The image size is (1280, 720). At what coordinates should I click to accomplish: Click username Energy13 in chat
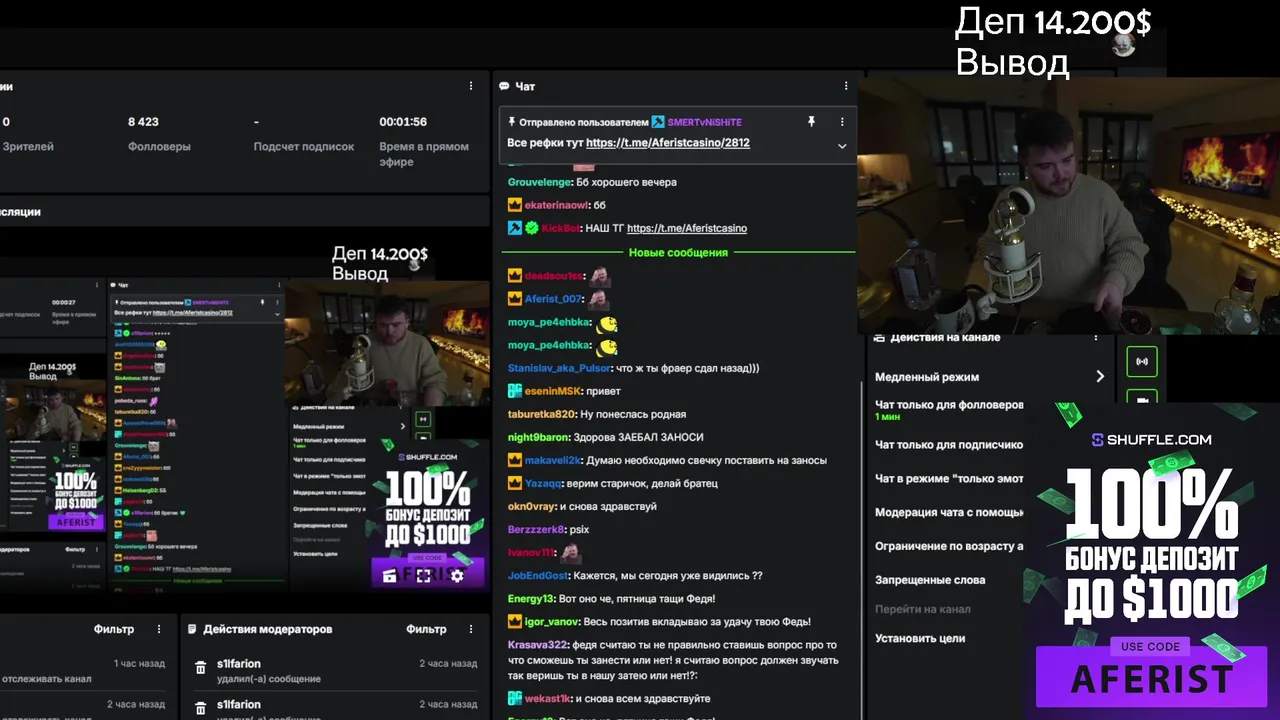point(530,599)
